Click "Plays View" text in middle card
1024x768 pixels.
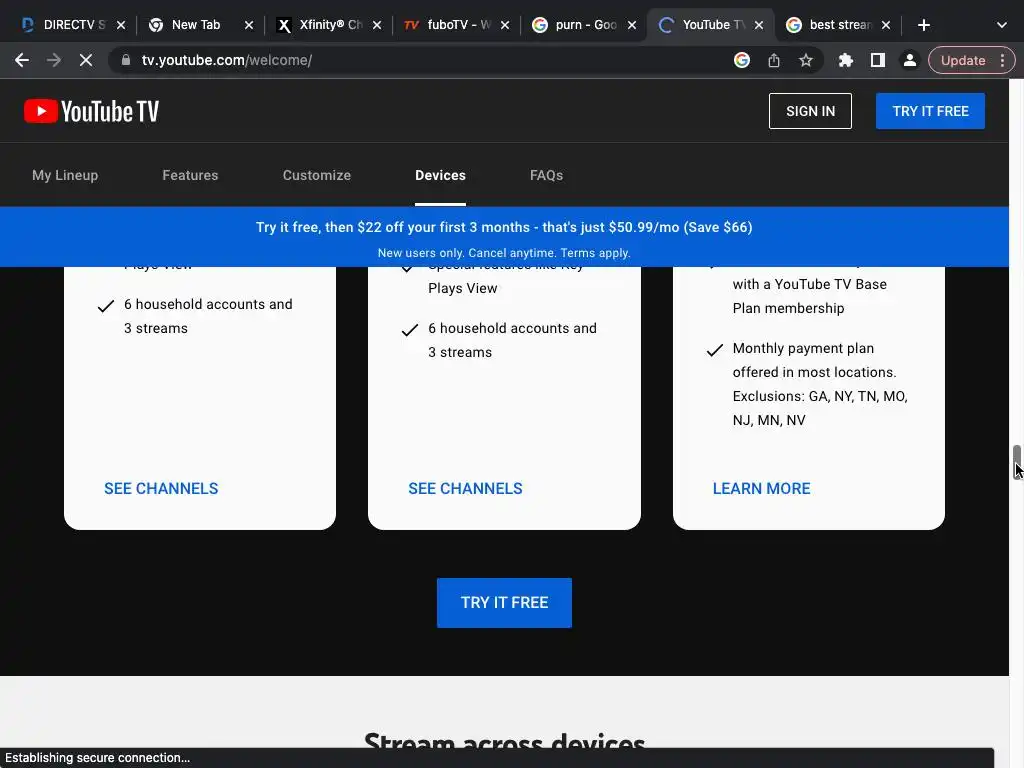pos(462,288)
